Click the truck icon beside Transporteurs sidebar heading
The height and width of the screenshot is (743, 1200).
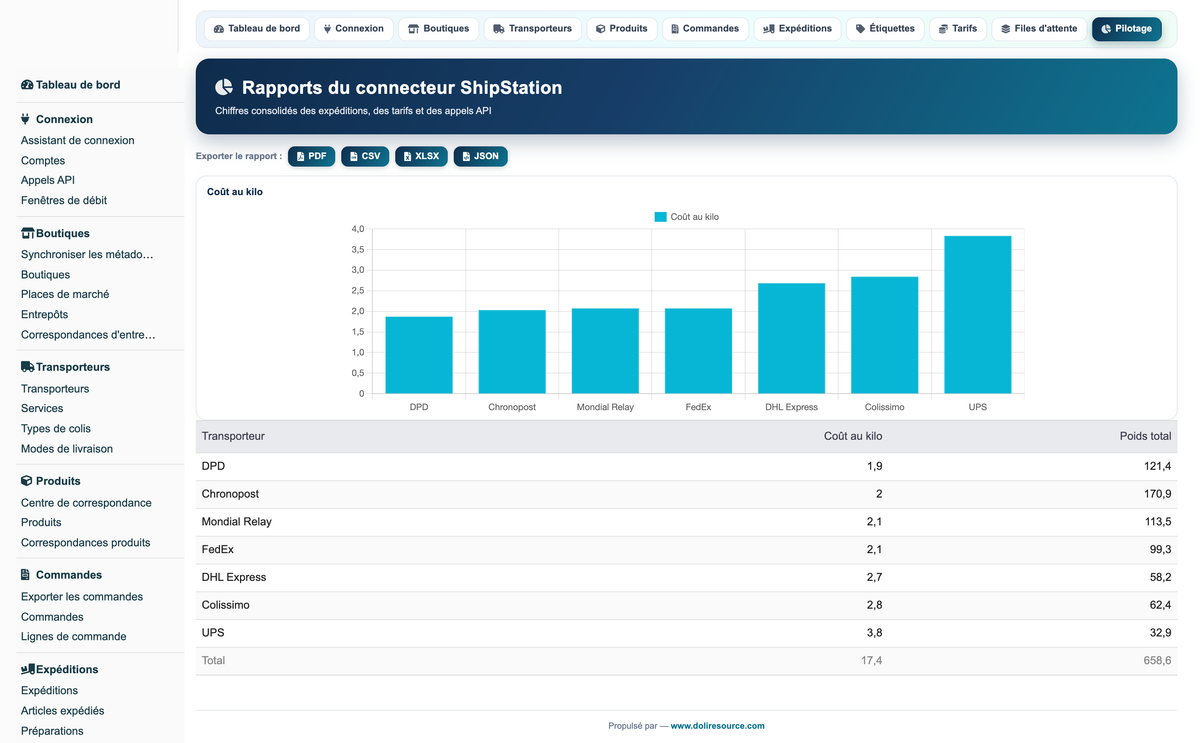coord(28,367)
